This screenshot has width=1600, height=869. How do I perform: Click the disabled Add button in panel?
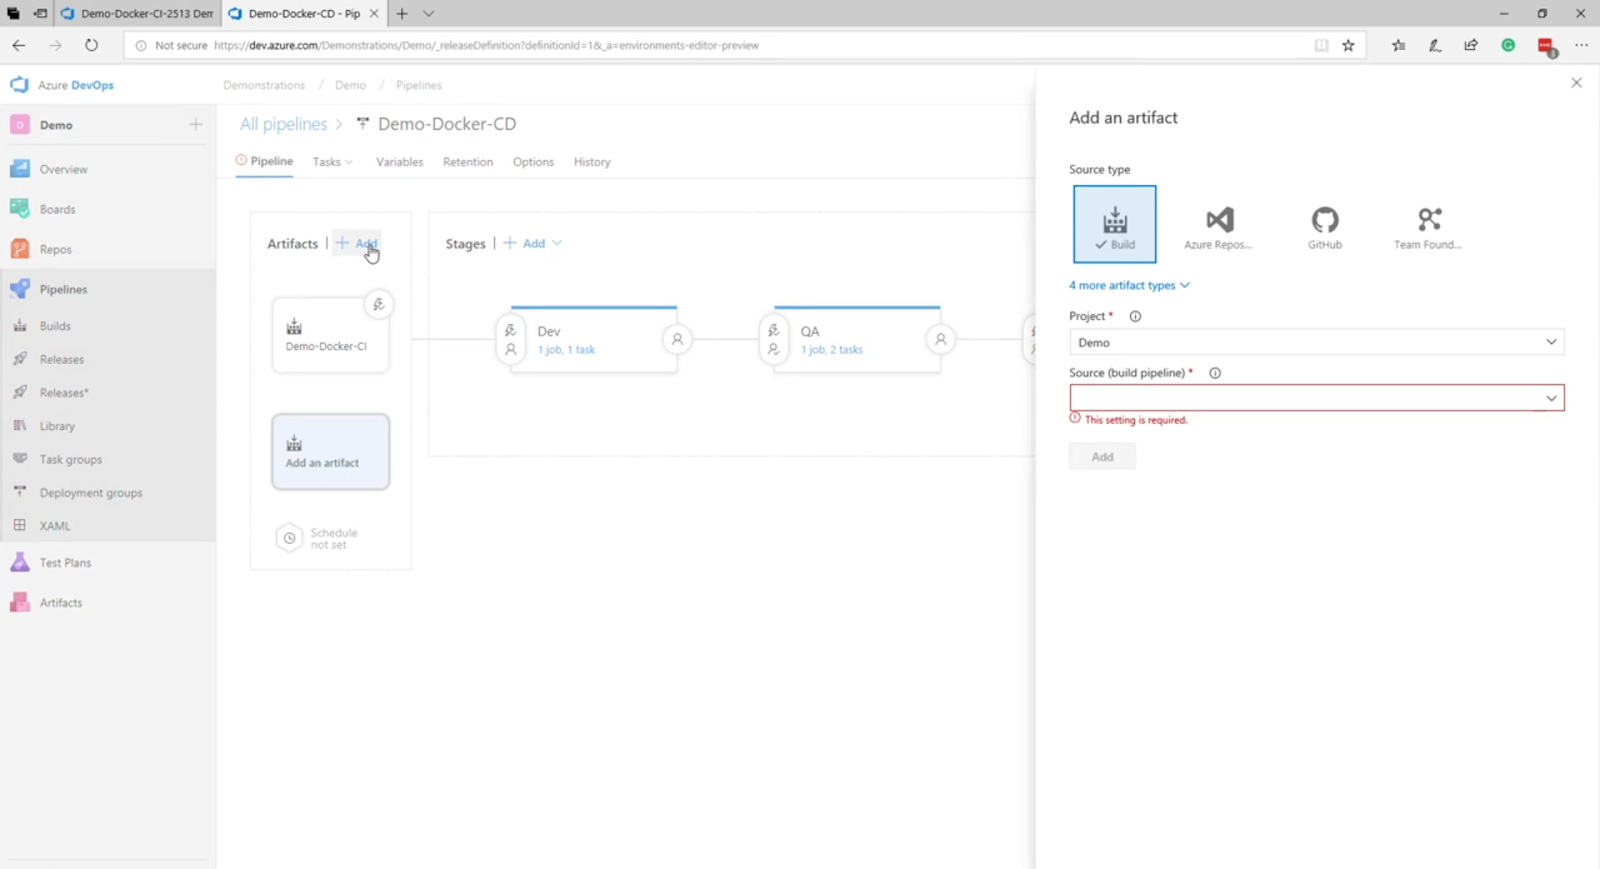pos(1102,457)
